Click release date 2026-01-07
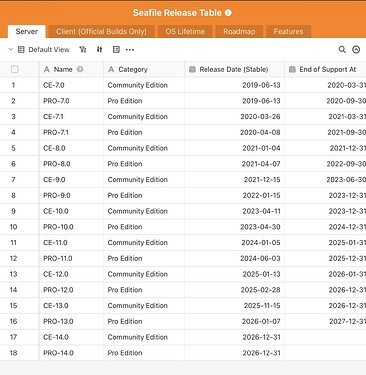This screenshot has width=366, height=375. coord(261,321)
